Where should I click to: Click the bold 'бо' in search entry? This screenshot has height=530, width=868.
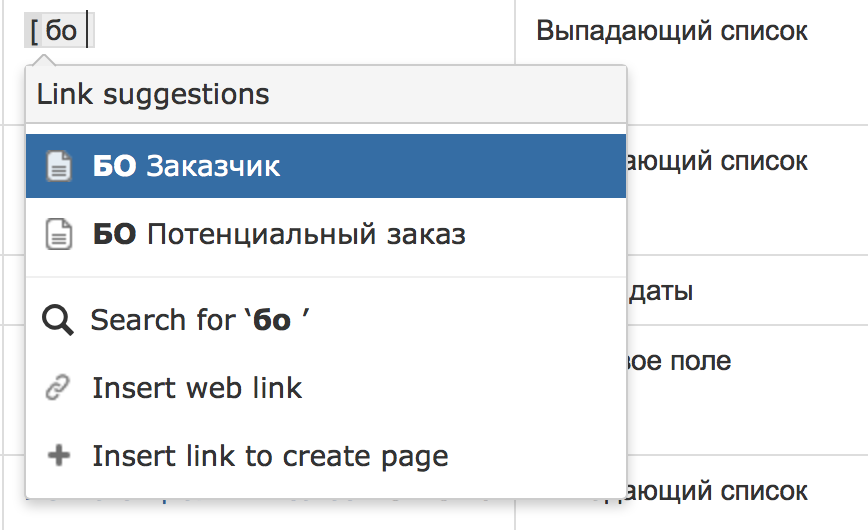tap(272, 321)
